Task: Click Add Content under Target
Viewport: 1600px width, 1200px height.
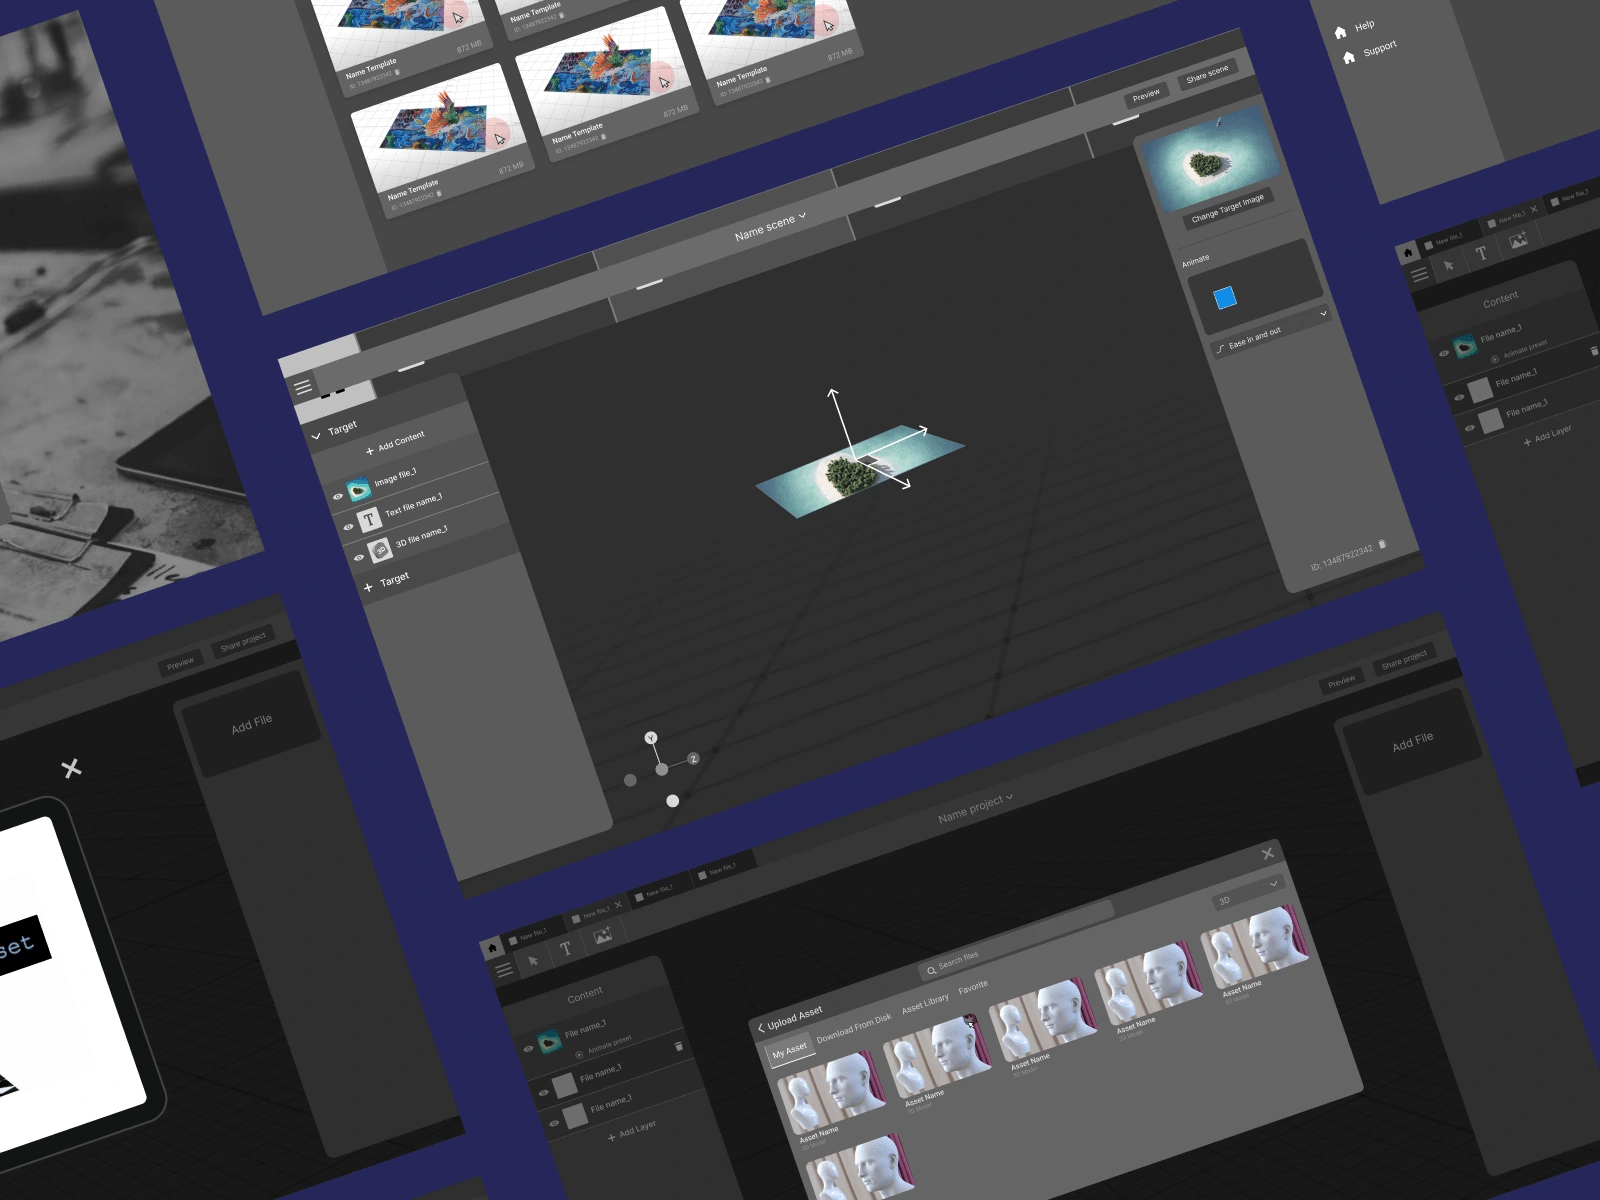Action: tap(395, 443)
